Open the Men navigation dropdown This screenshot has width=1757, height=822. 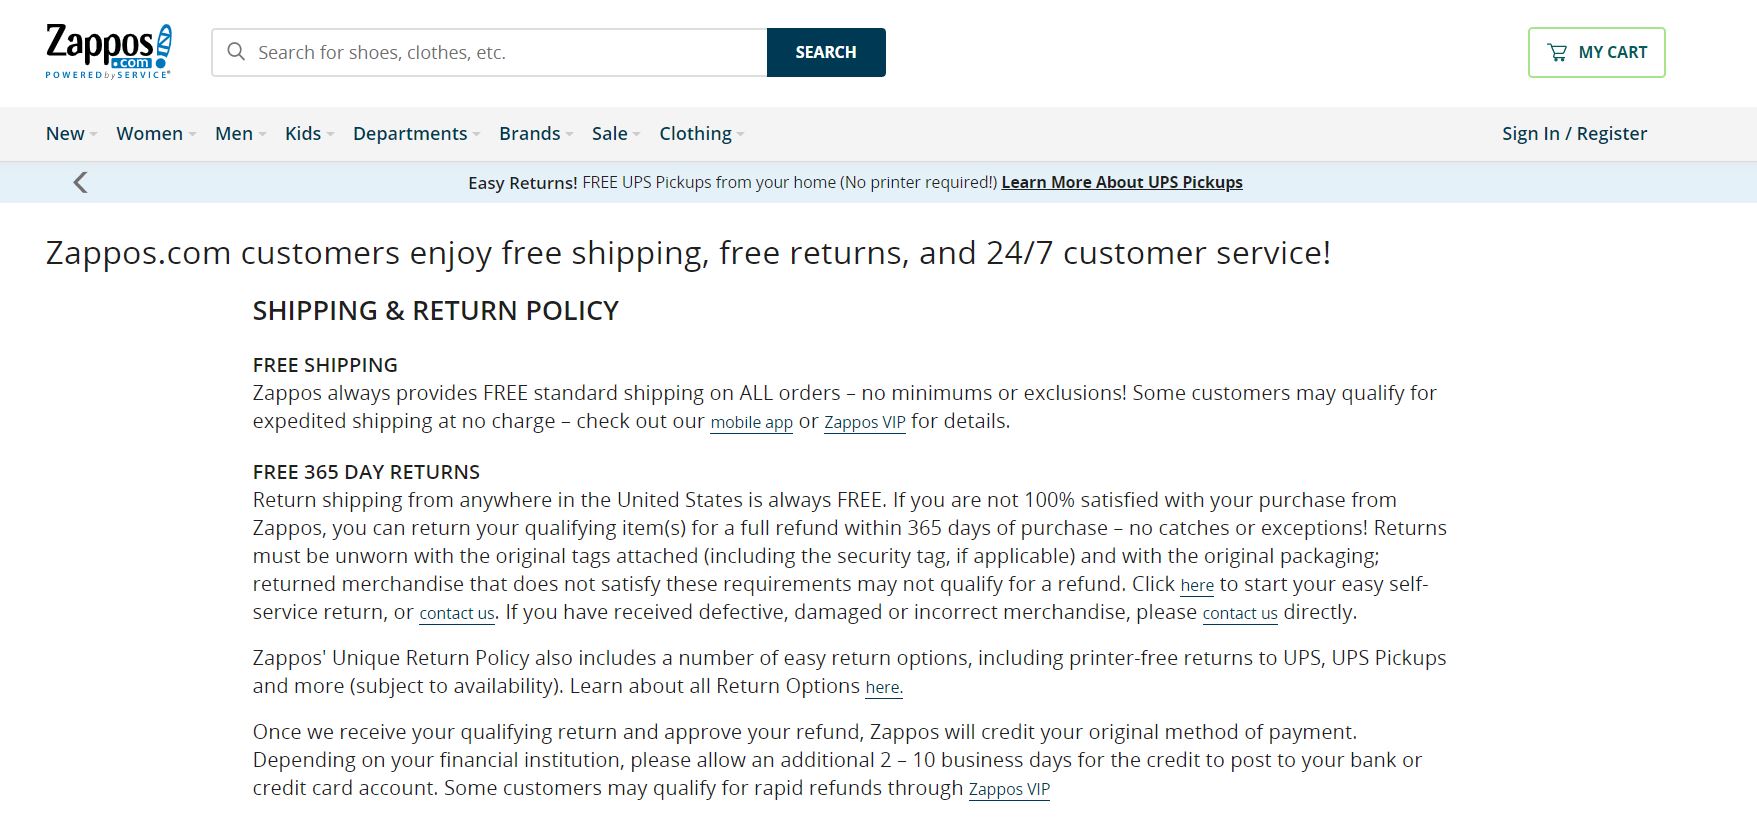pos(240,134)
